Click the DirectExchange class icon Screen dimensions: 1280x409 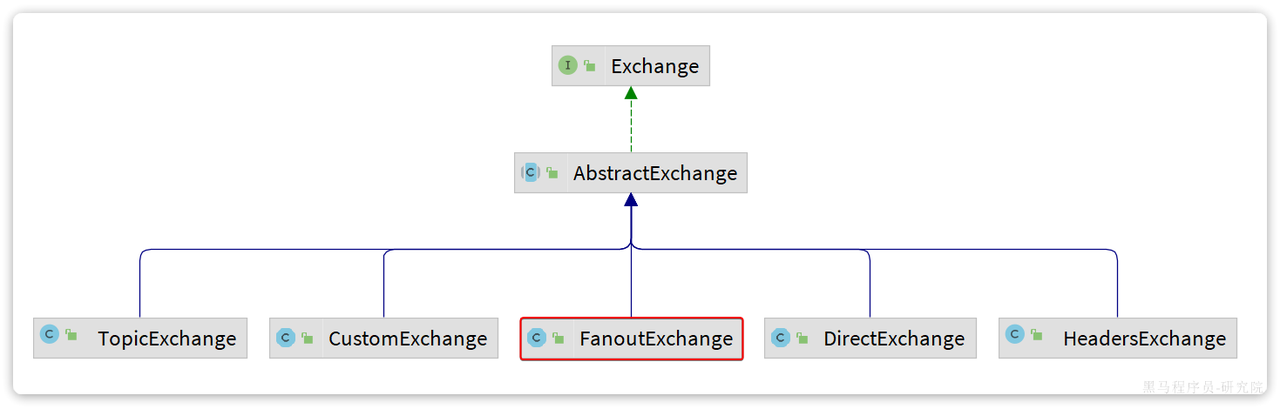pyautogui.click(x=780, y=338)
